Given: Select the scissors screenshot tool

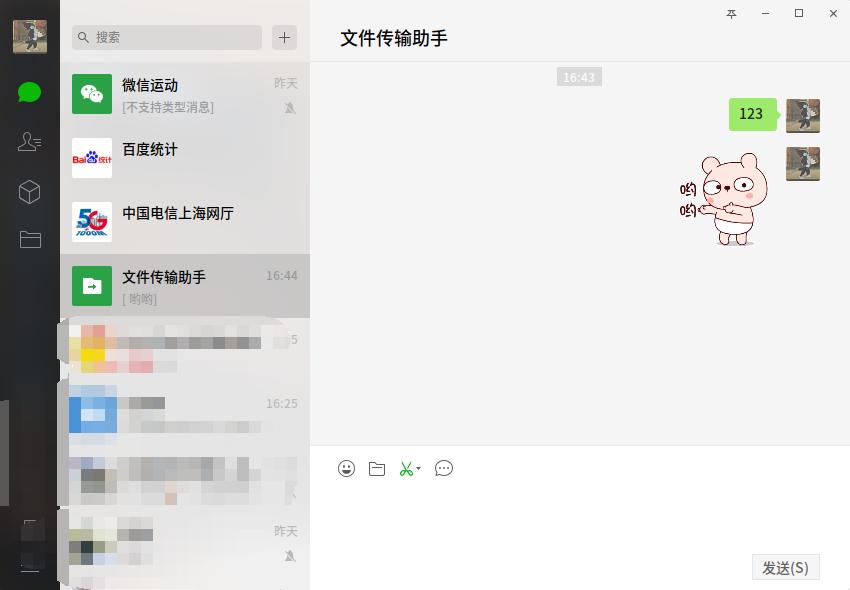Looking at the screenshot, I should (406, 469).
